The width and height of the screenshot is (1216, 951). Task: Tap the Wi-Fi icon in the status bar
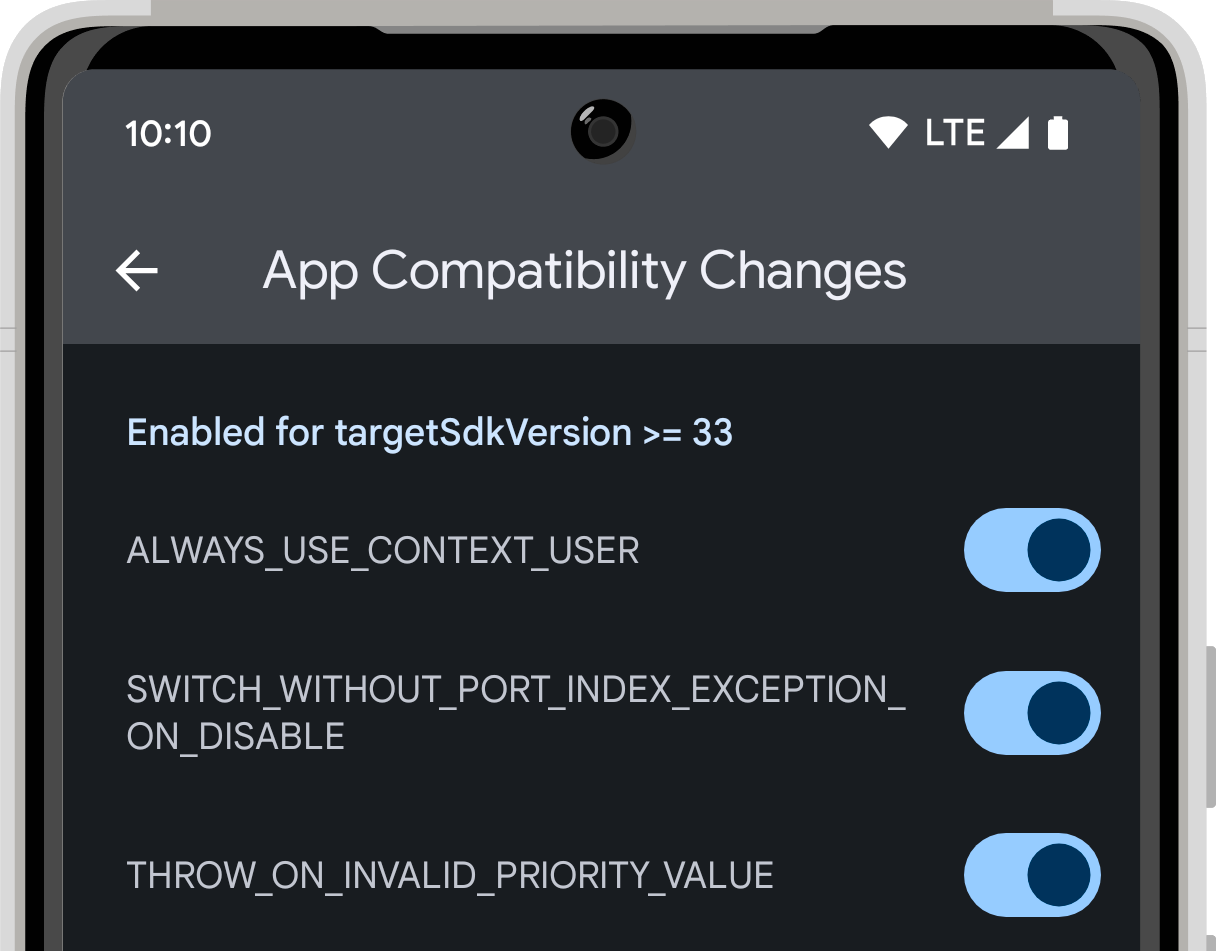click(888, 132)
